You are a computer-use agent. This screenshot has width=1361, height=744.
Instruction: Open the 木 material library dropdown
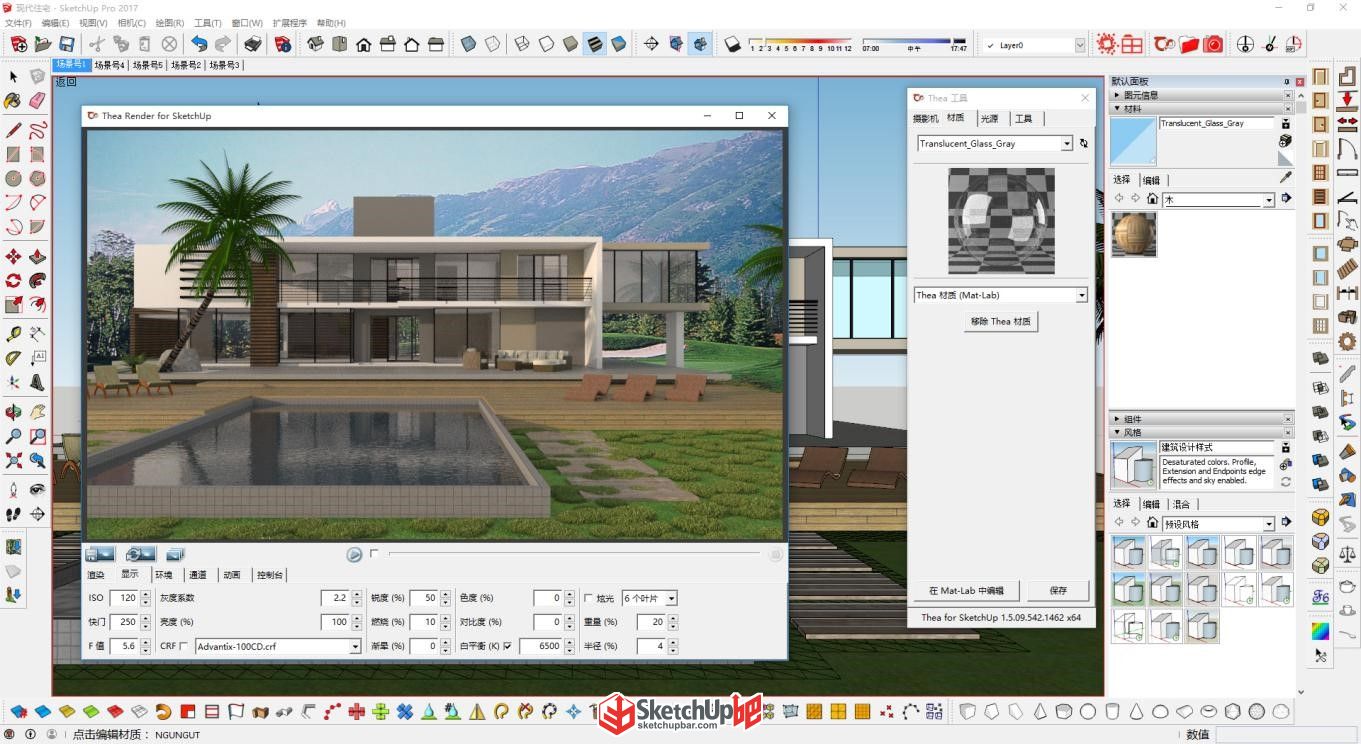click(1269, 200)
